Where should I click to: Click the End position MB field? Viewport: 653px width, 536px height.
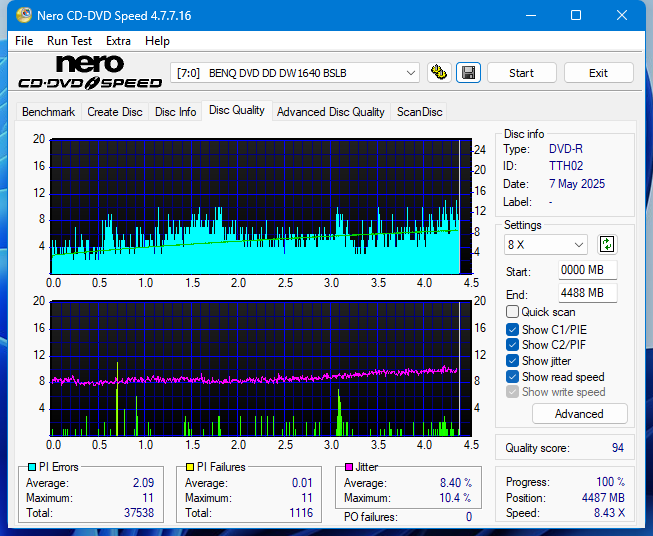[x=587, y=293]
